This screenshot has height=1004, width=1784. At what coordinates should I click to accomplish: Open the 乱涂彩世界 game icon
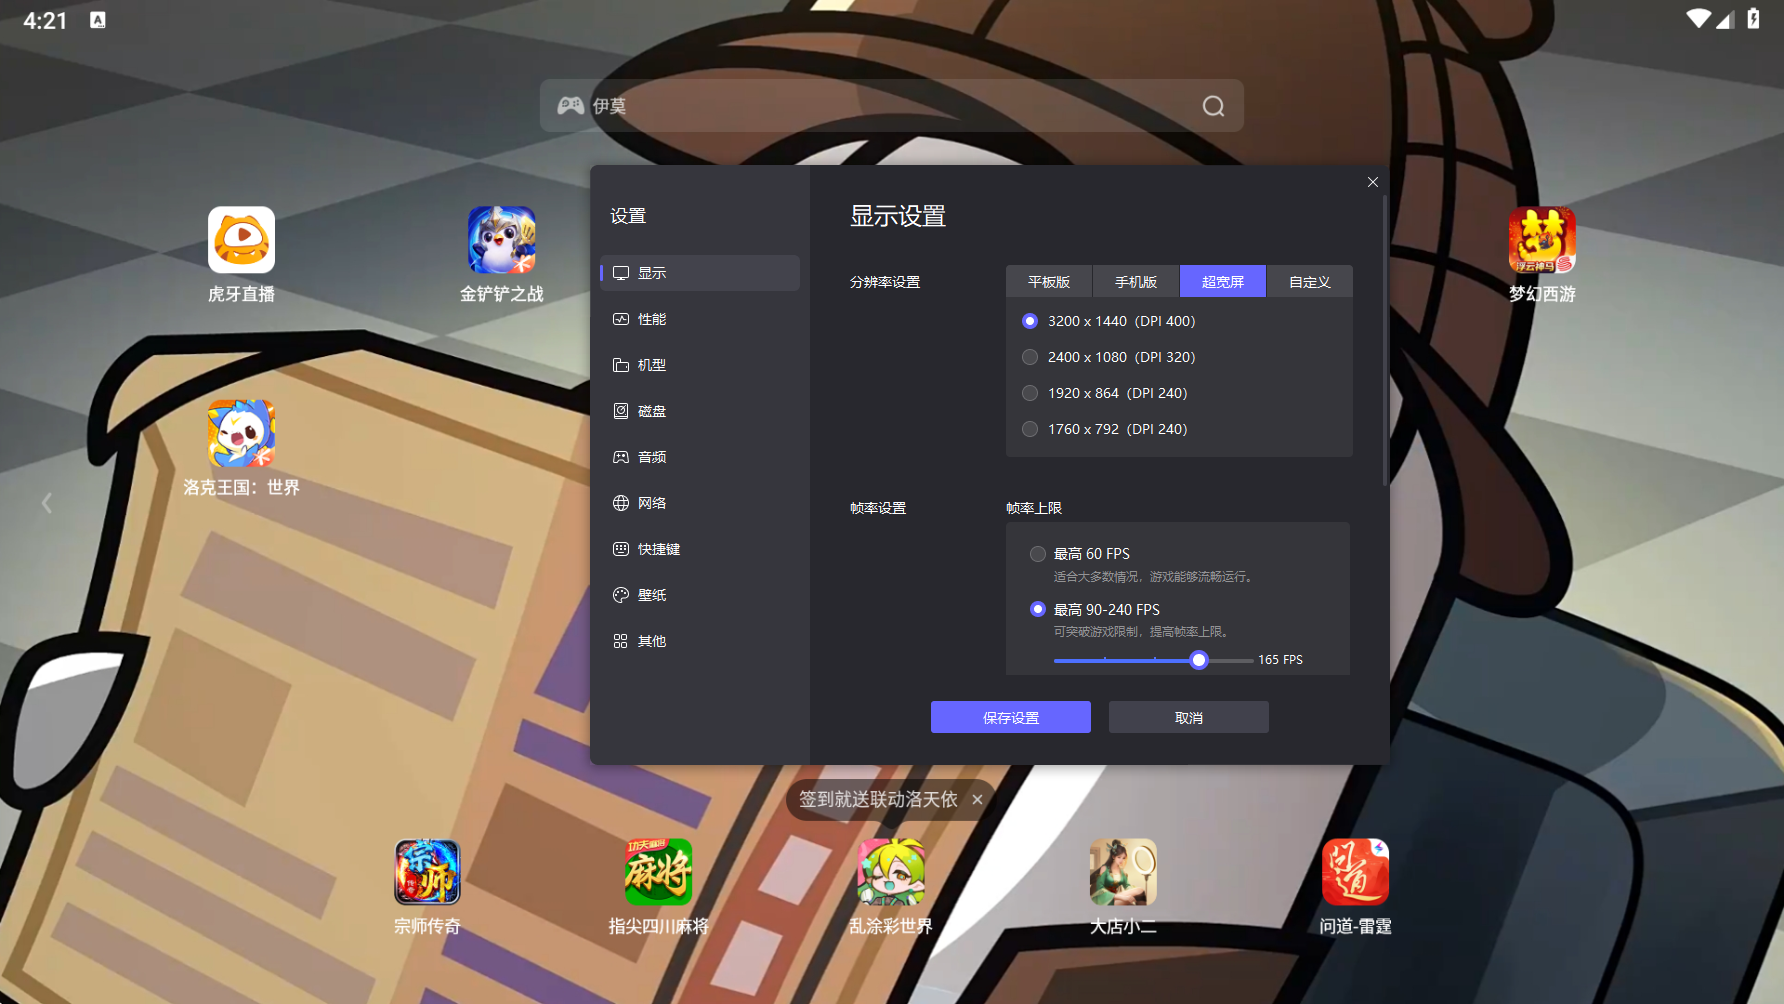point(891,872)
